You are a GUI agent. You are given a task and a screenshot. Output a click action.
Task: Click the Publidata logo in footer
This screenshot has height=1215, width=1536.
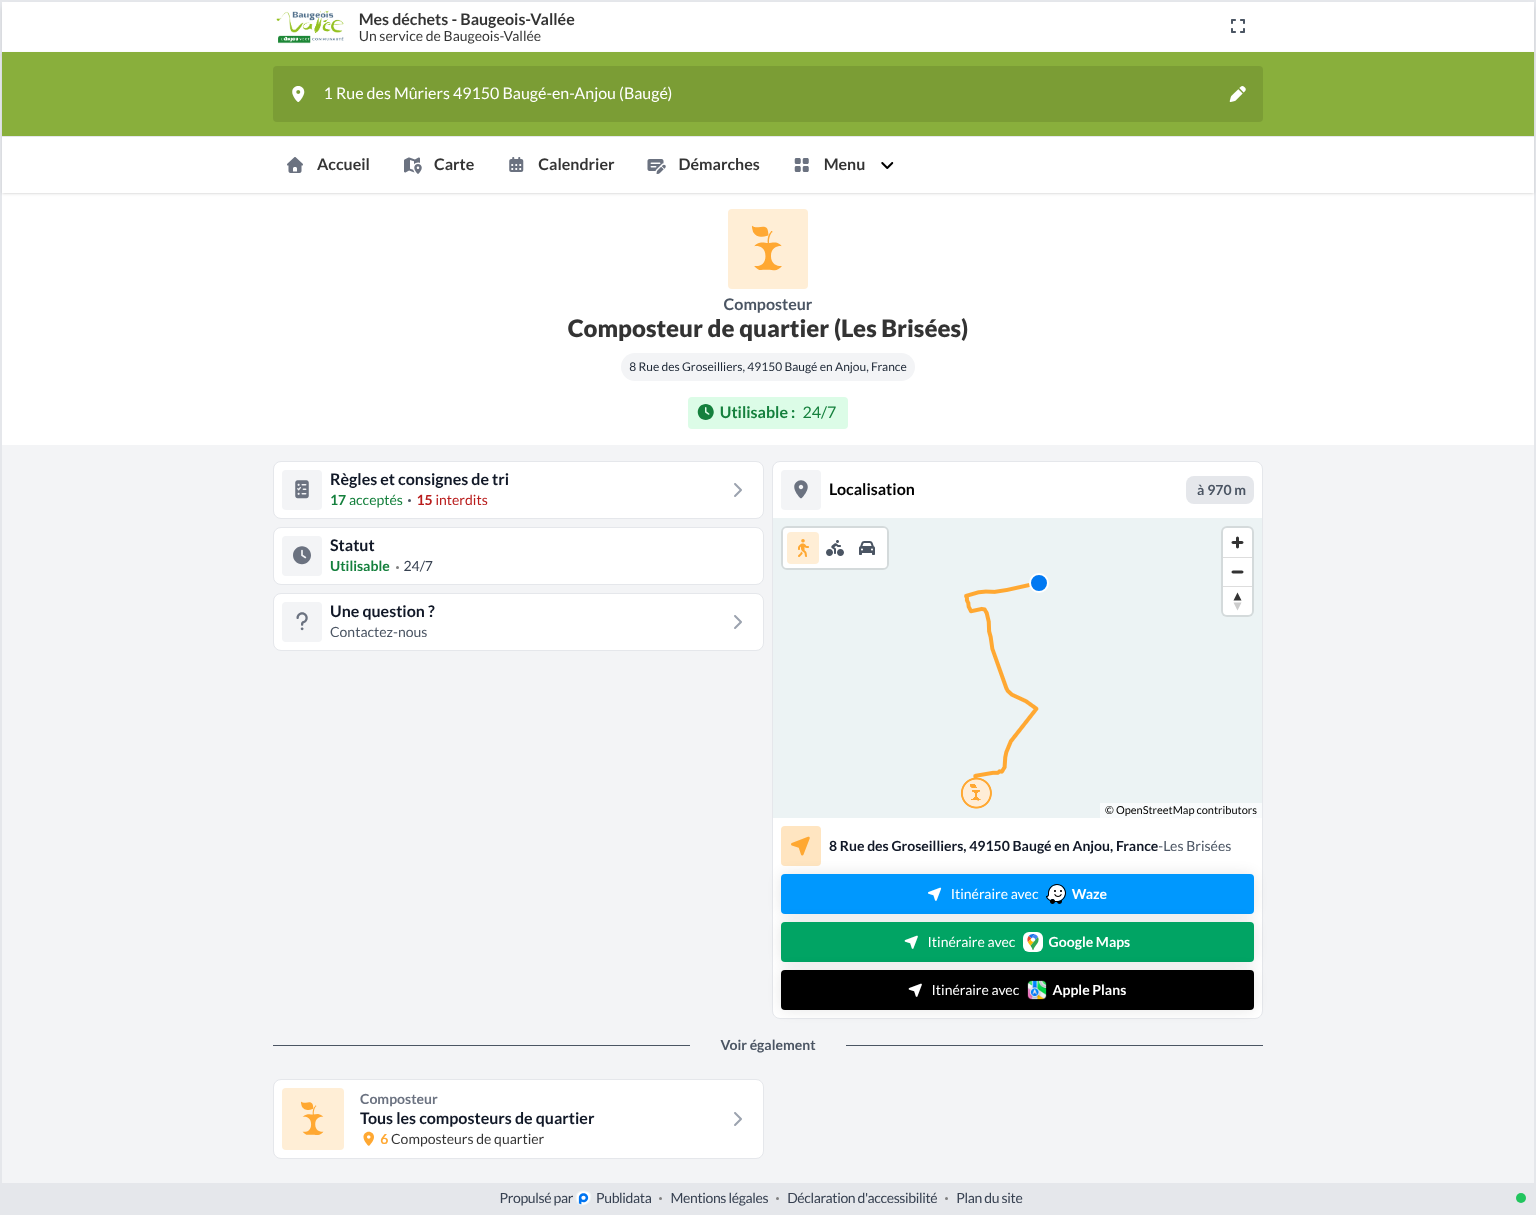point(584,1199)
